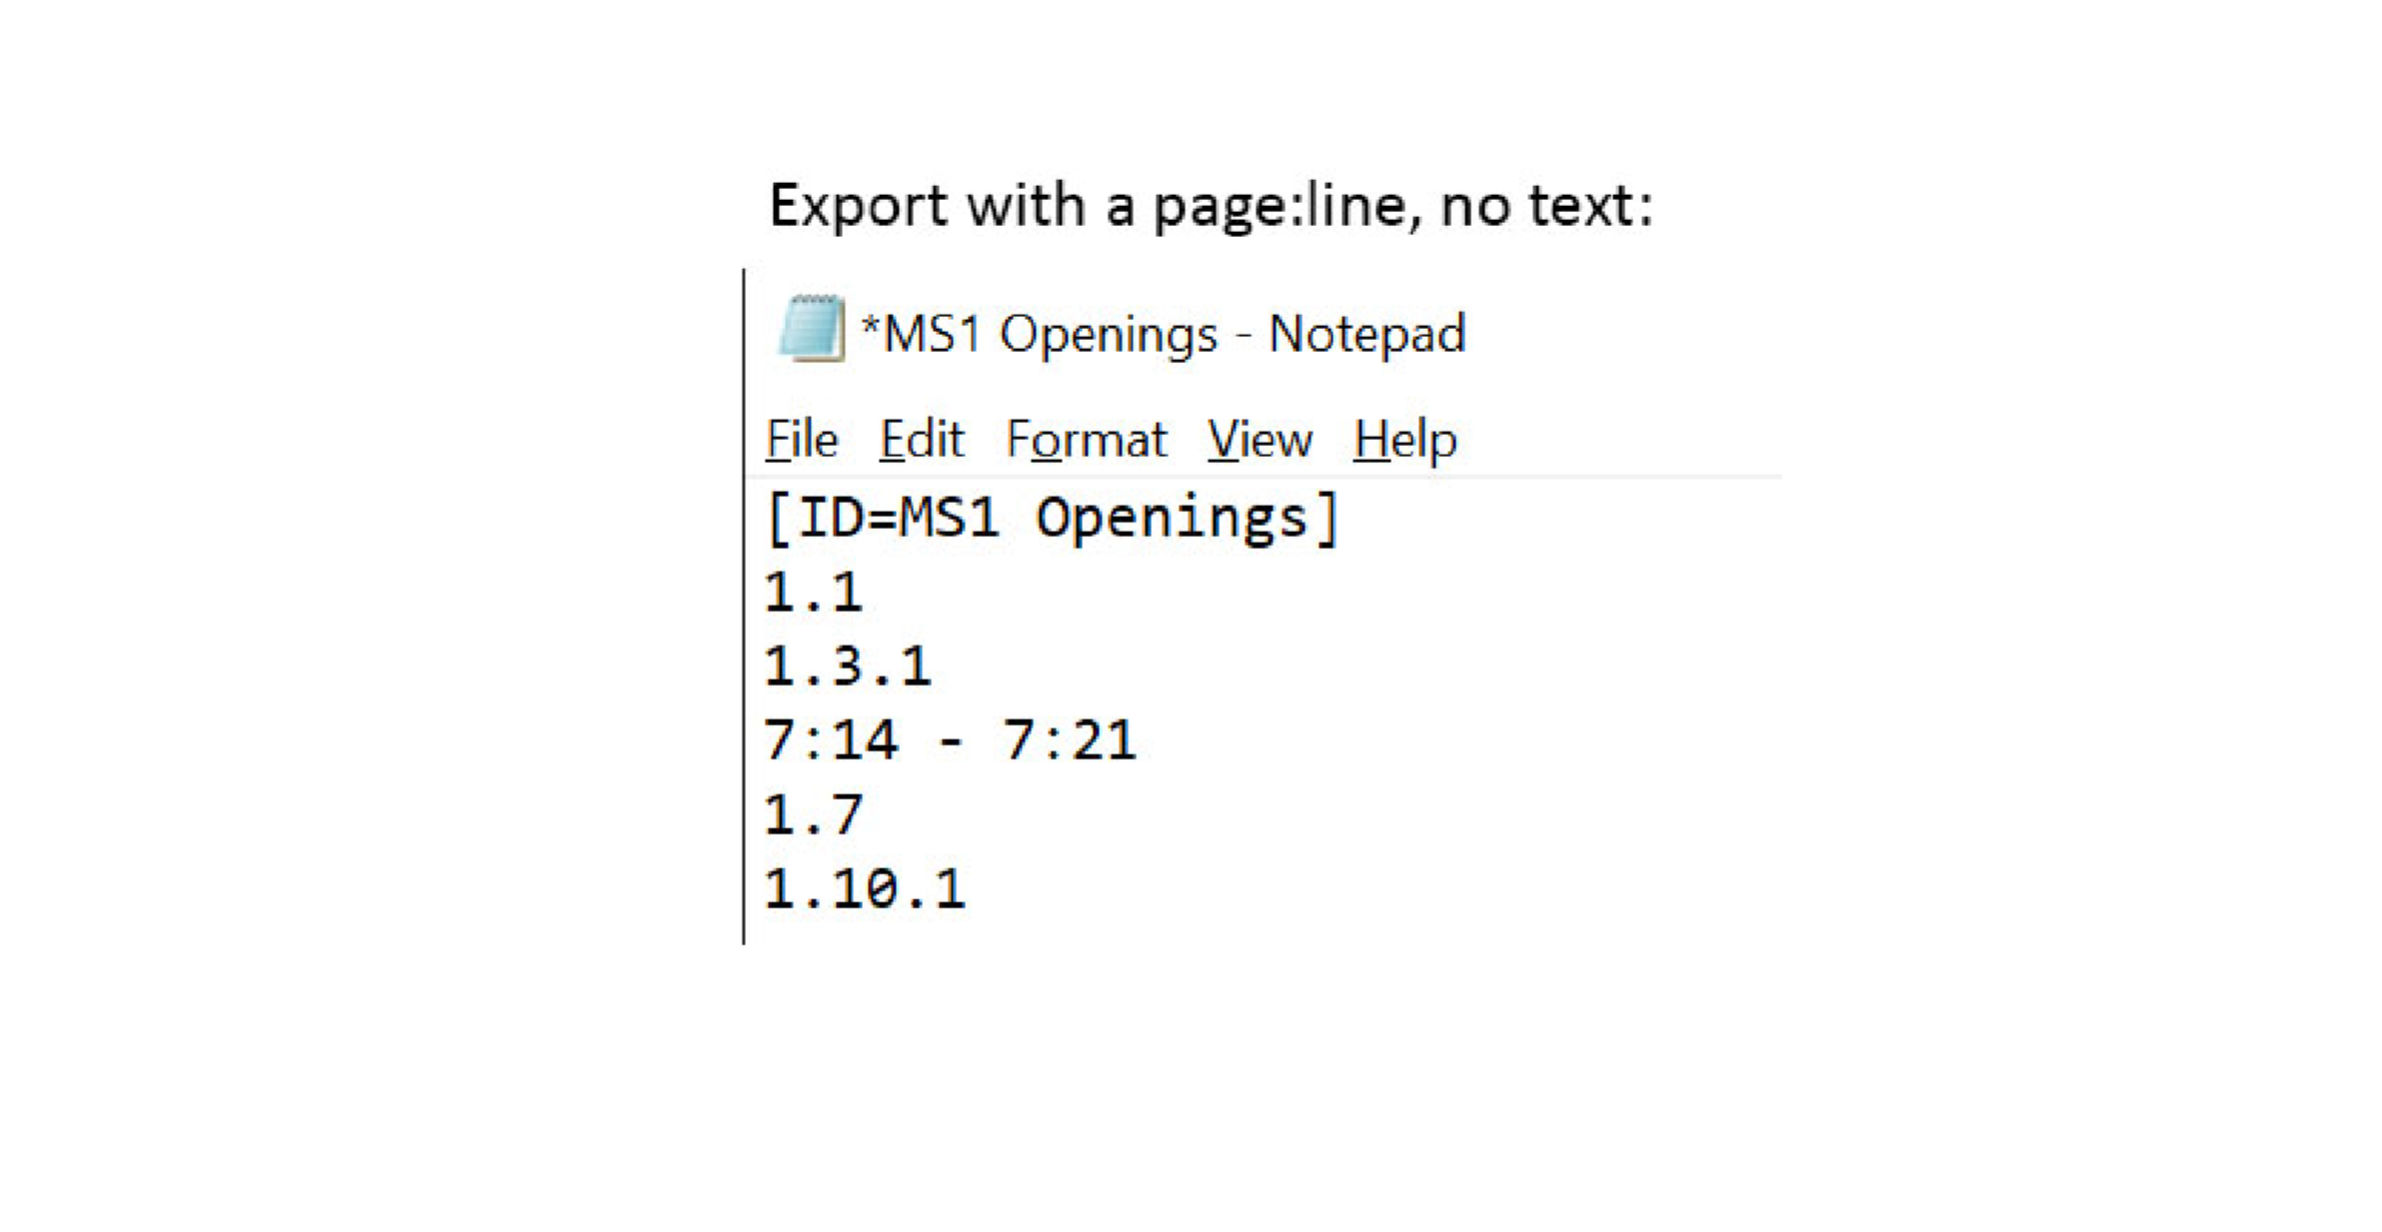The width and height of the screenshot is (2382, 1232).
Task: Click the 'Export with a page:line, no text:' caption
Action: coord(1211,206)
